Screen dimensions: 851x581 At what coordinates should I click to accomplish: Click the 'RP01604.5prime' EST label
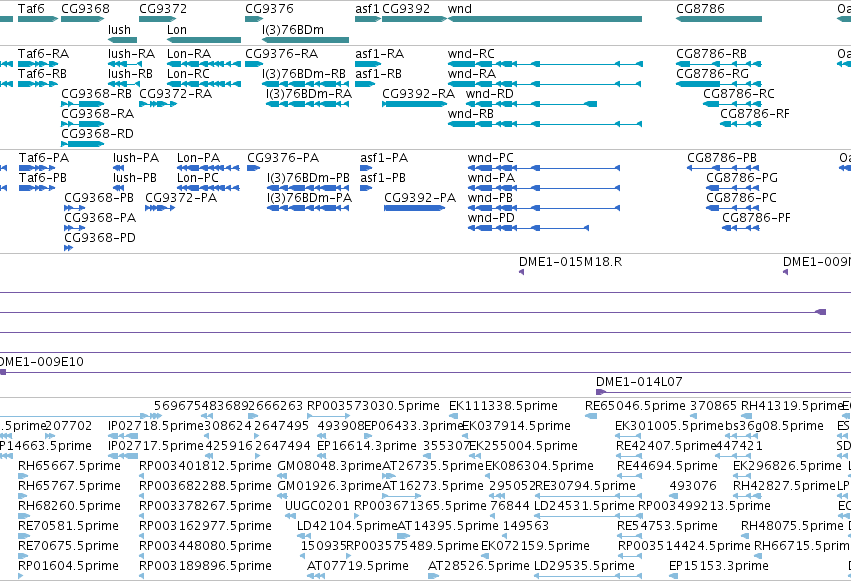tap(68, 565)
